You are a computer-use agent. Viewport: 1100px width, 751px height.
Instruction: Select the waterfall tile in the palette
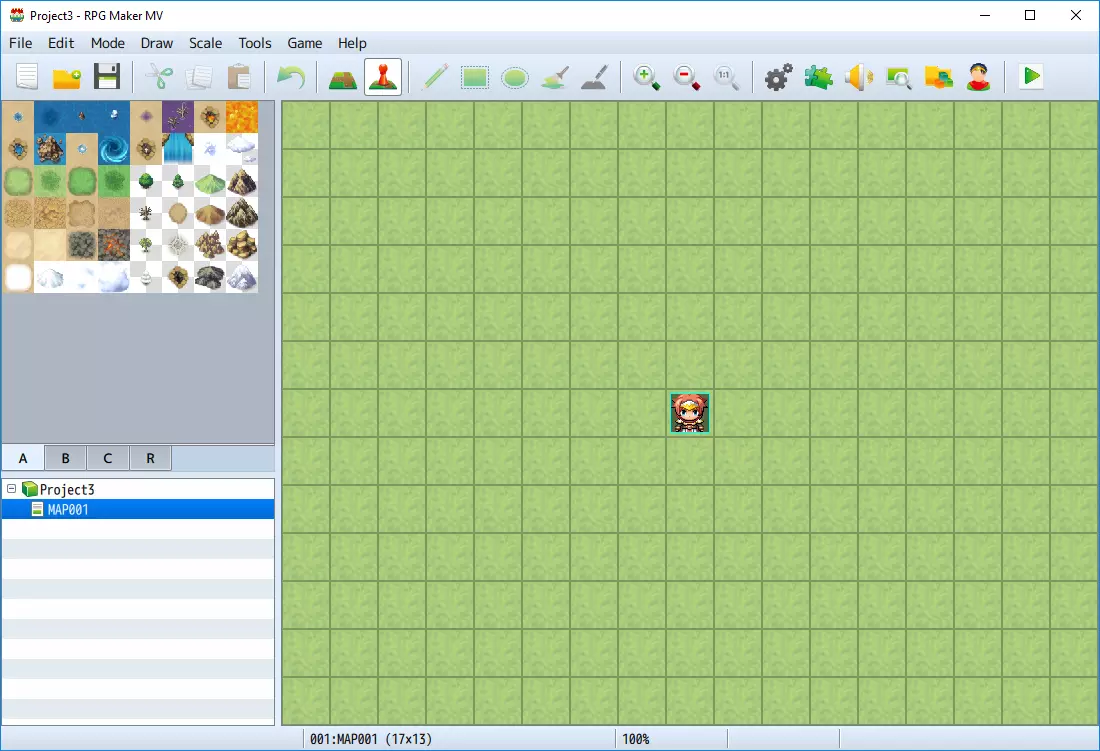click(x=178, y=149)
